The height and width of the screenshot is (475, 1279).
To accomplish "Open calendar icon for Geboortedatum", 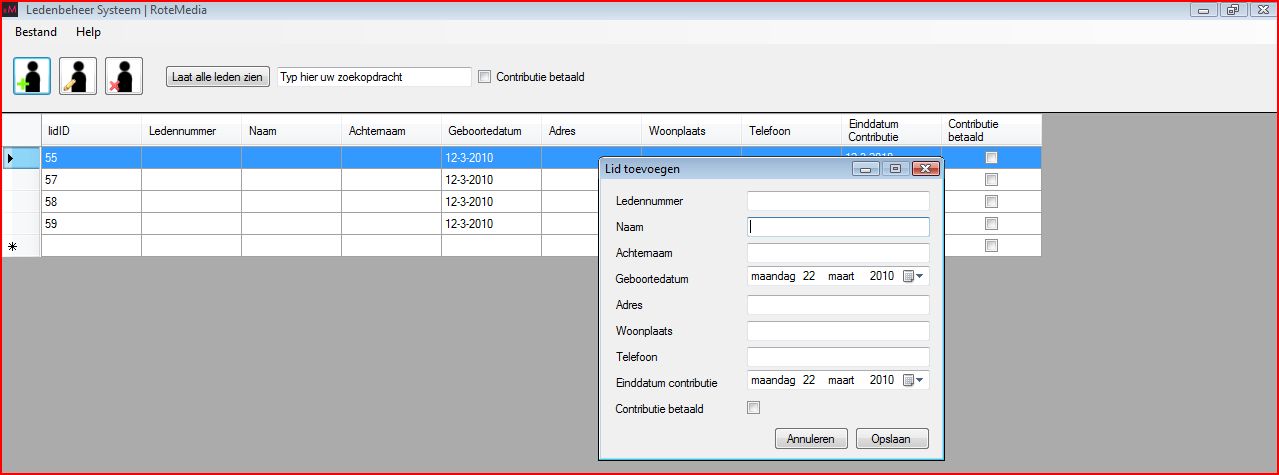I will tap(915, 276).
